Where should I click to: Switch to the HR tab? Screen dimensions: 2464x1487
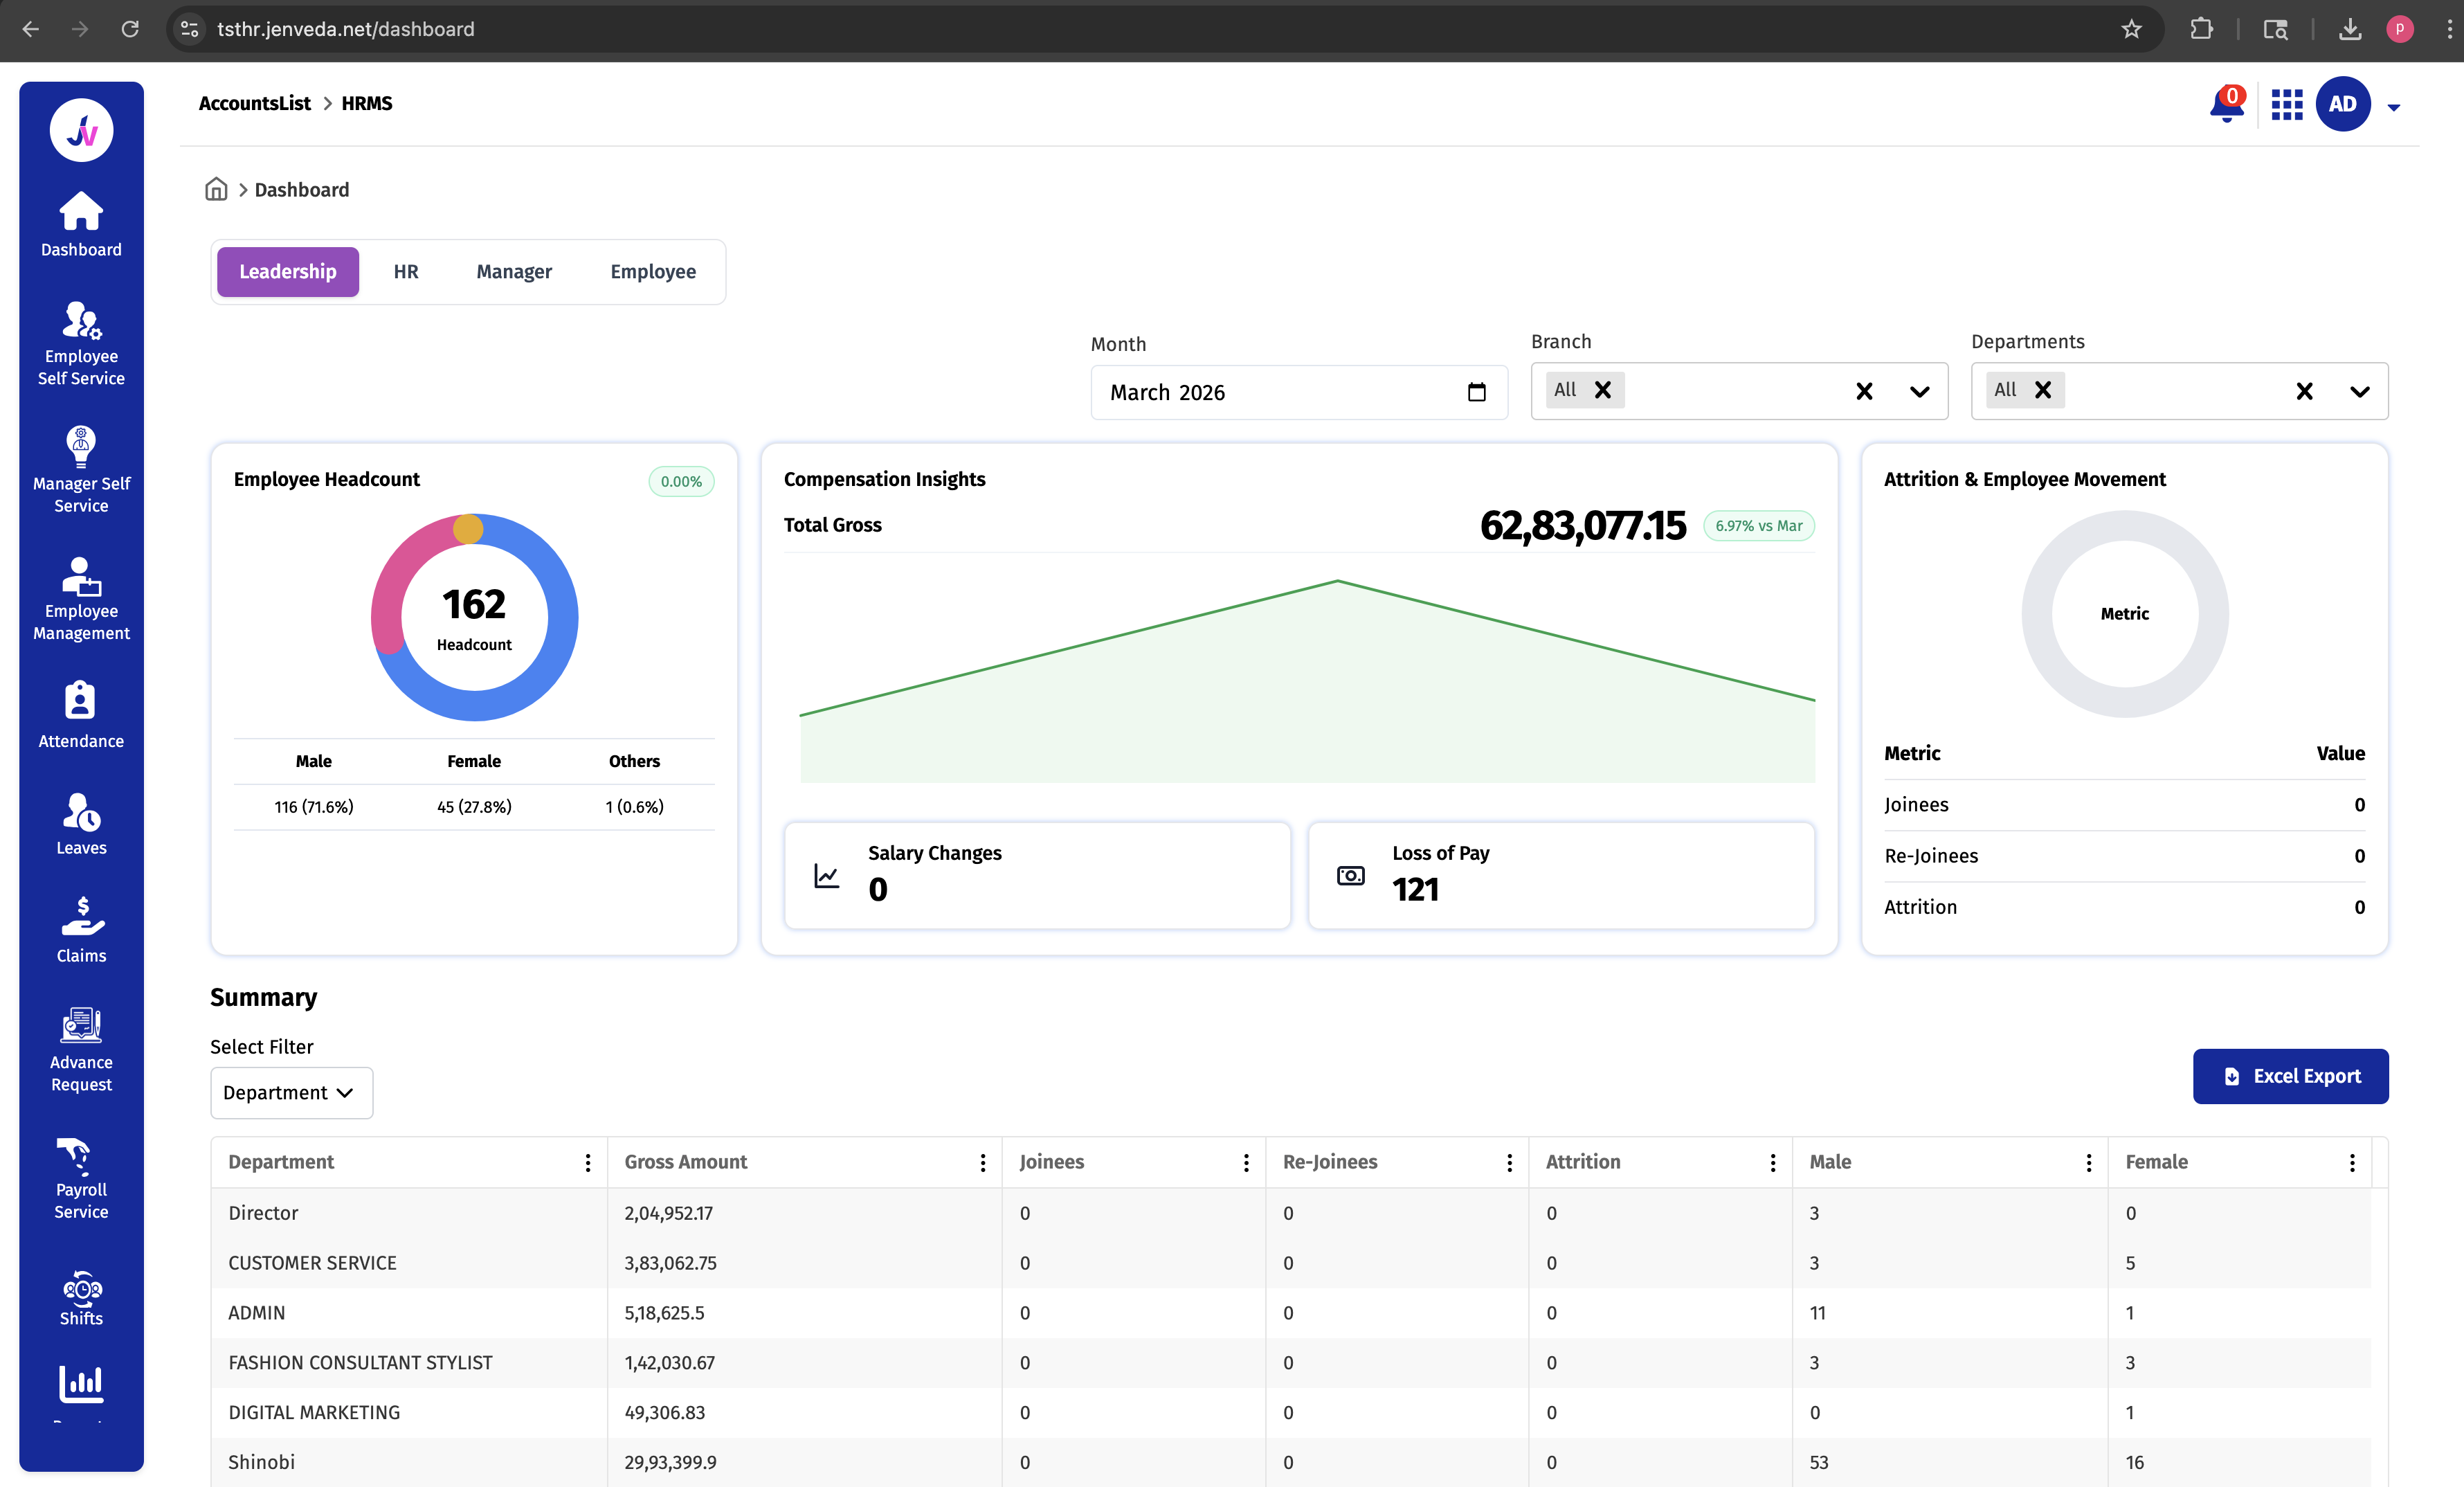[x=405, y=271]
